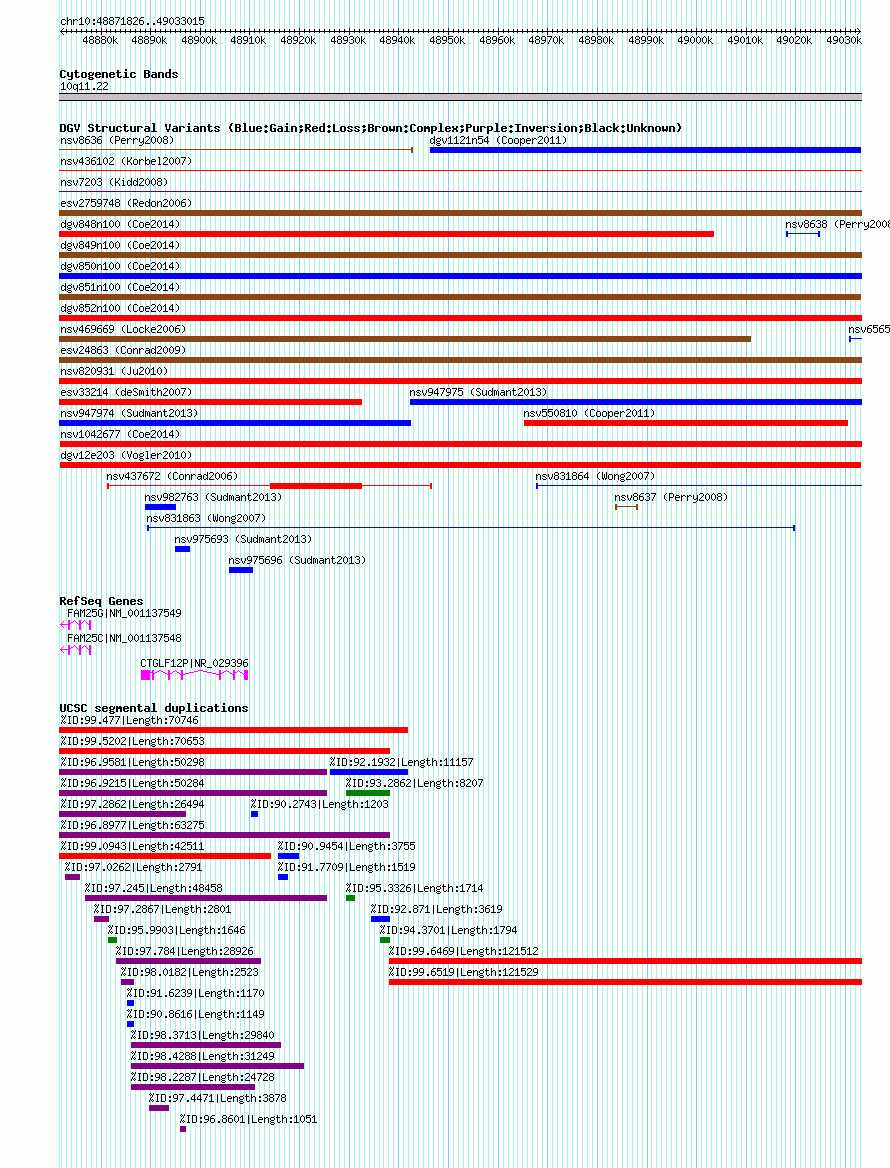Click duplication %ID:99.6519 Length:121529

[626, 982]
